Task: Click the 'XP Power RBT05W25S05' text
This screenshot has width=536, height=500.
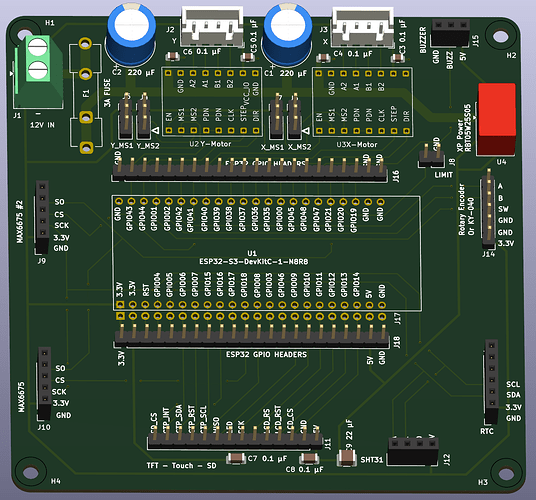Action: pos(464,128)
